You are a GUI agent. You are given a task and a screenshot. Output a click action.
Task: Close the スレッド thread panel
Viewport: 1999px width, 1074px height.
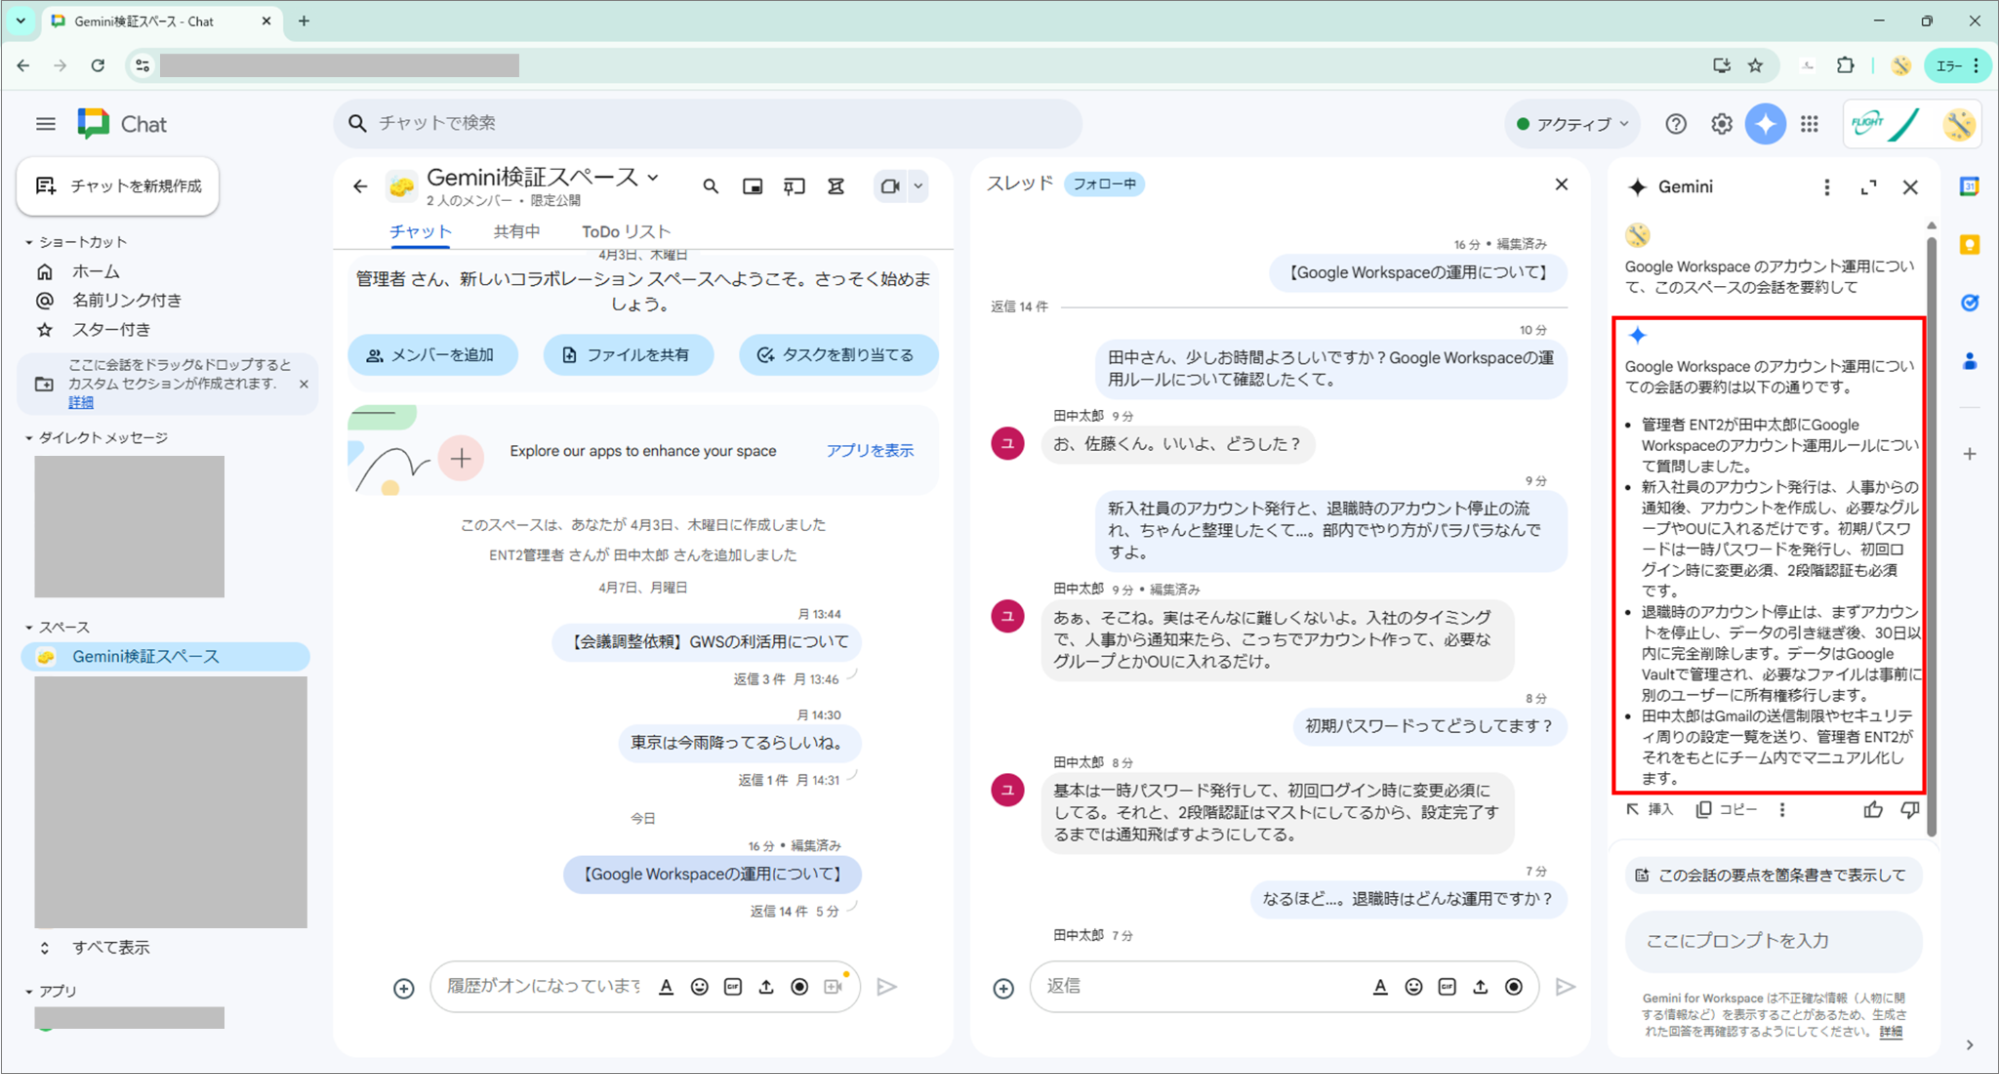(x=1562, y=184)
